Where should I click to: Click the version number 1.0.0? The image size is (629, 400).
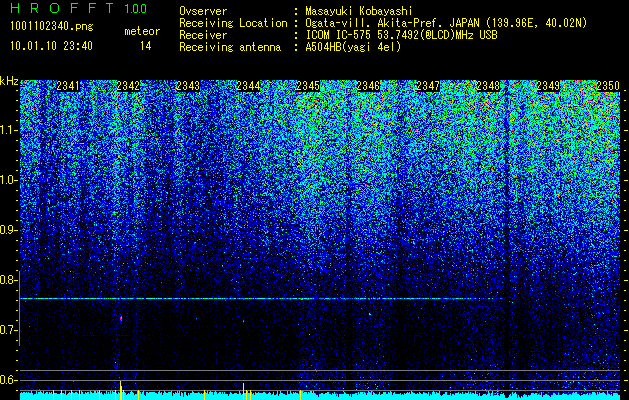point(135,8)
